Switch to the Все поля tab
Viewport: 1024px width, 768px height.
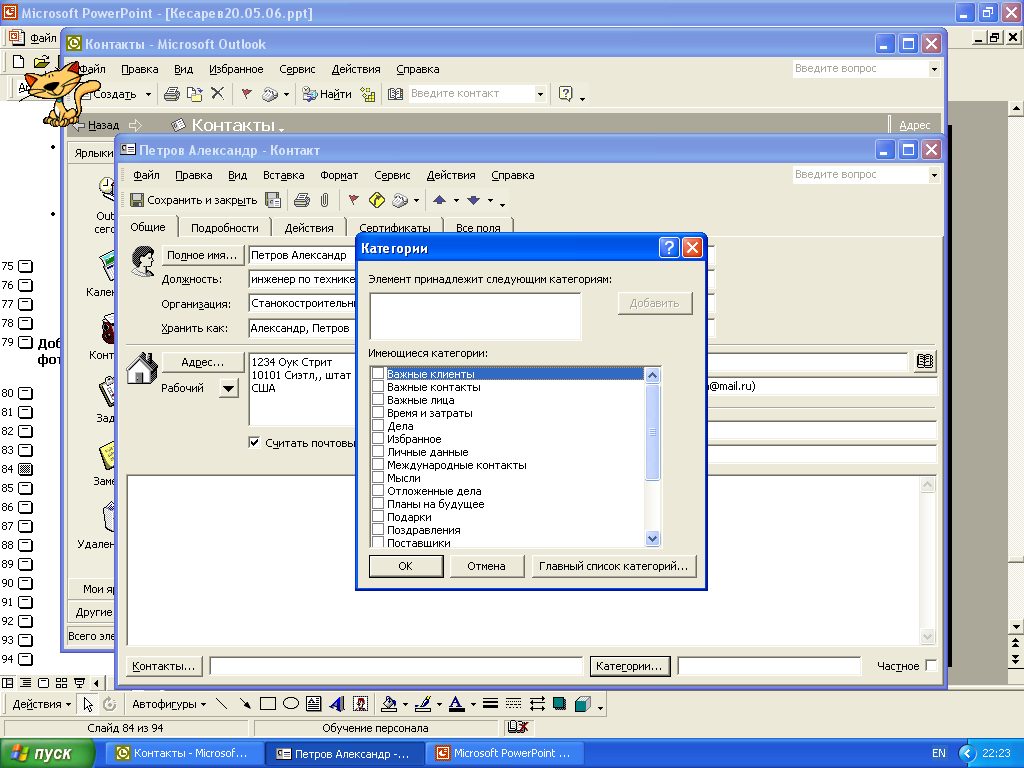pos(478,227)
